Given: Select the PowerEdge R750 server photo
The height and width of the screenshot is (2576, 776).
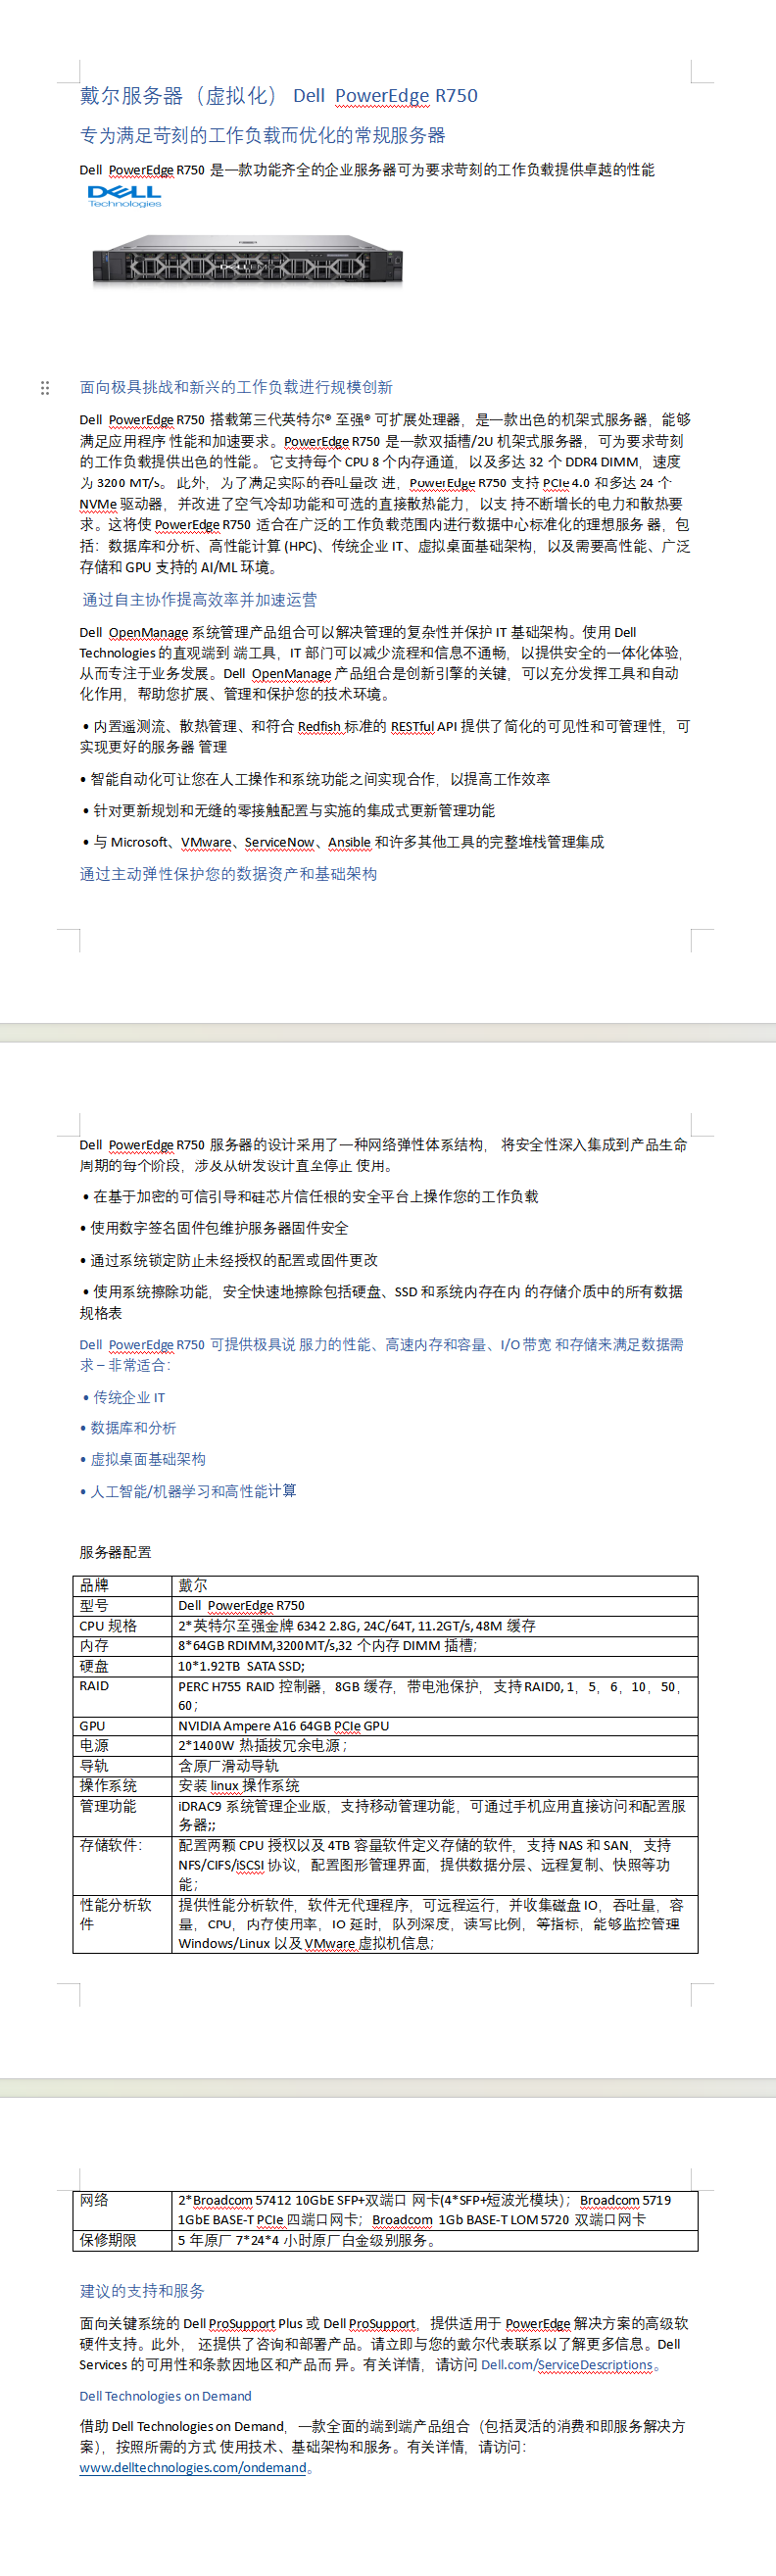Looking at the screenshot, I should [247, 260].
